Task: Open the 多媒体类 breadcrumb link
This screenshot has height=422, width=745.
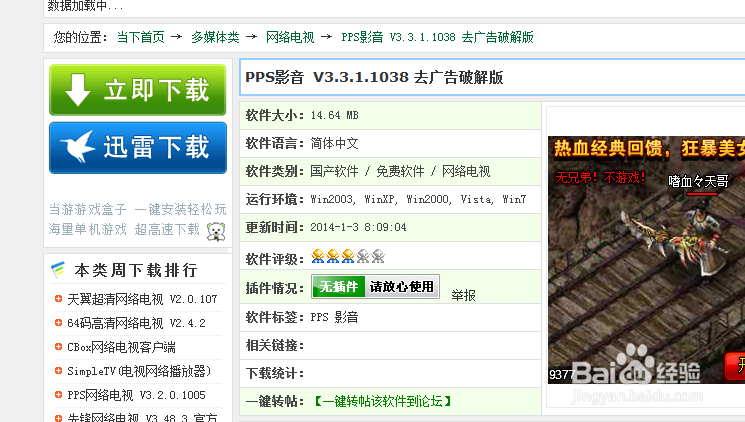Action: 215,37
